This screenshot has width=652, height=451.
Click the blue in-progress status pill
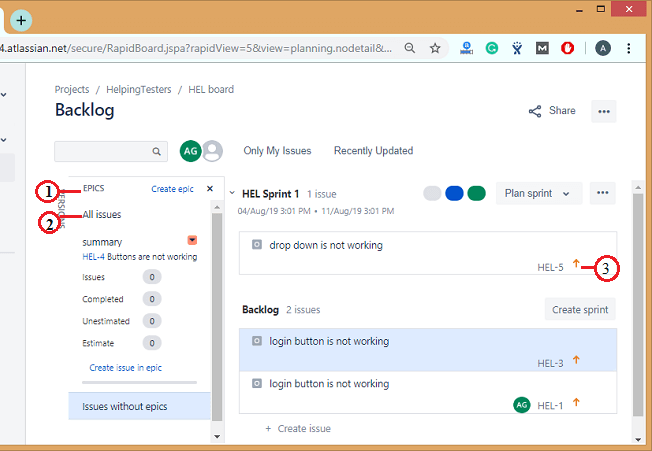click(454, 193)
